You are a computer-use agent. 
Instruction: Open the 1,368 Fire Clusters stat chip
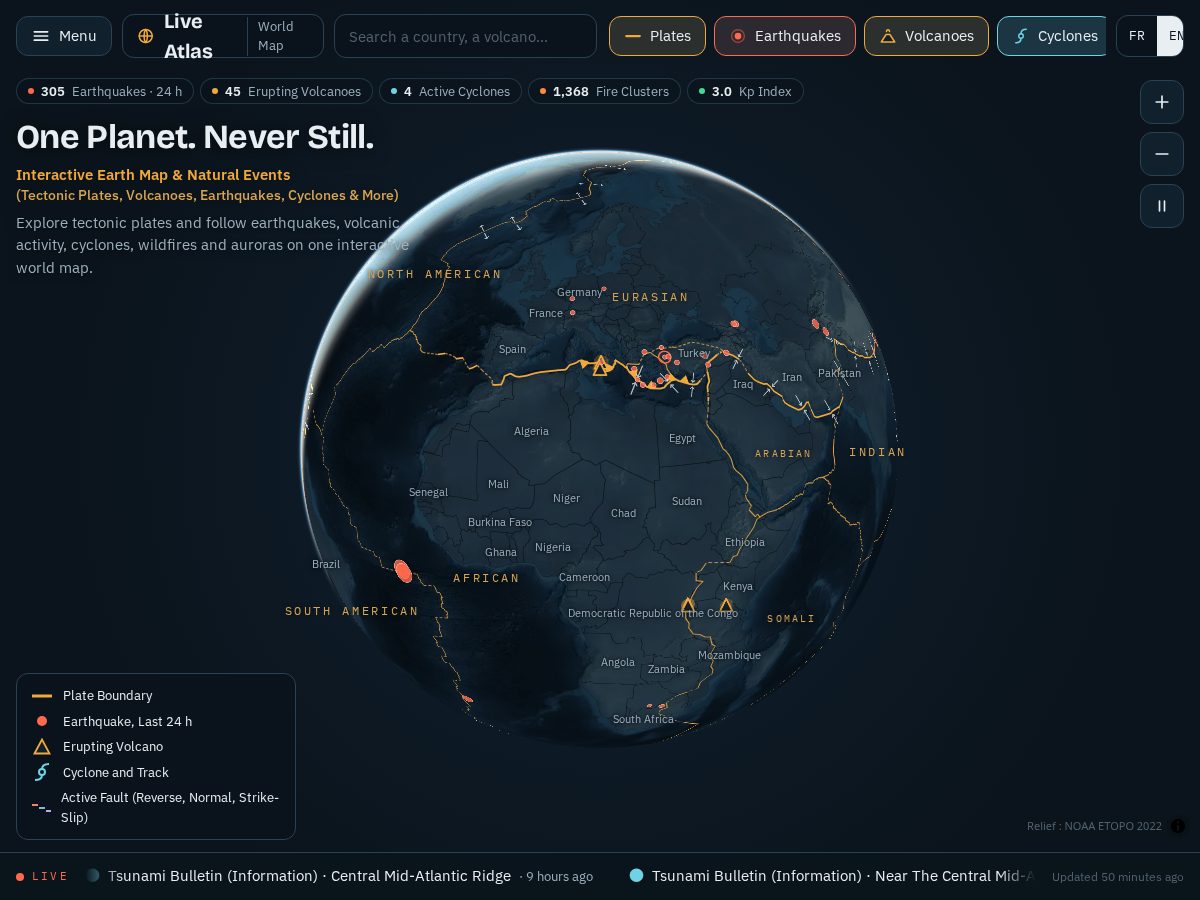coord(604,91)
